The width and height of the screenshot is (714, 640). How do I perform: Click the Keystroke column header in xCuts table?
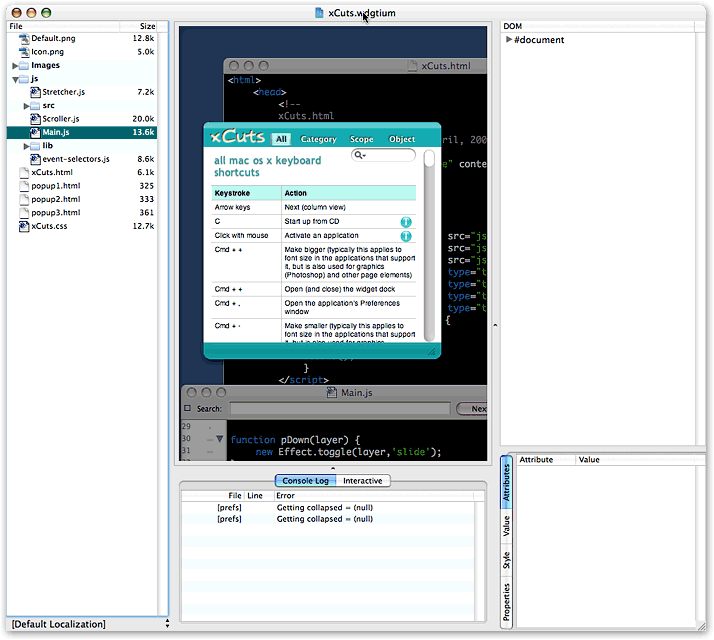point(246,193)
